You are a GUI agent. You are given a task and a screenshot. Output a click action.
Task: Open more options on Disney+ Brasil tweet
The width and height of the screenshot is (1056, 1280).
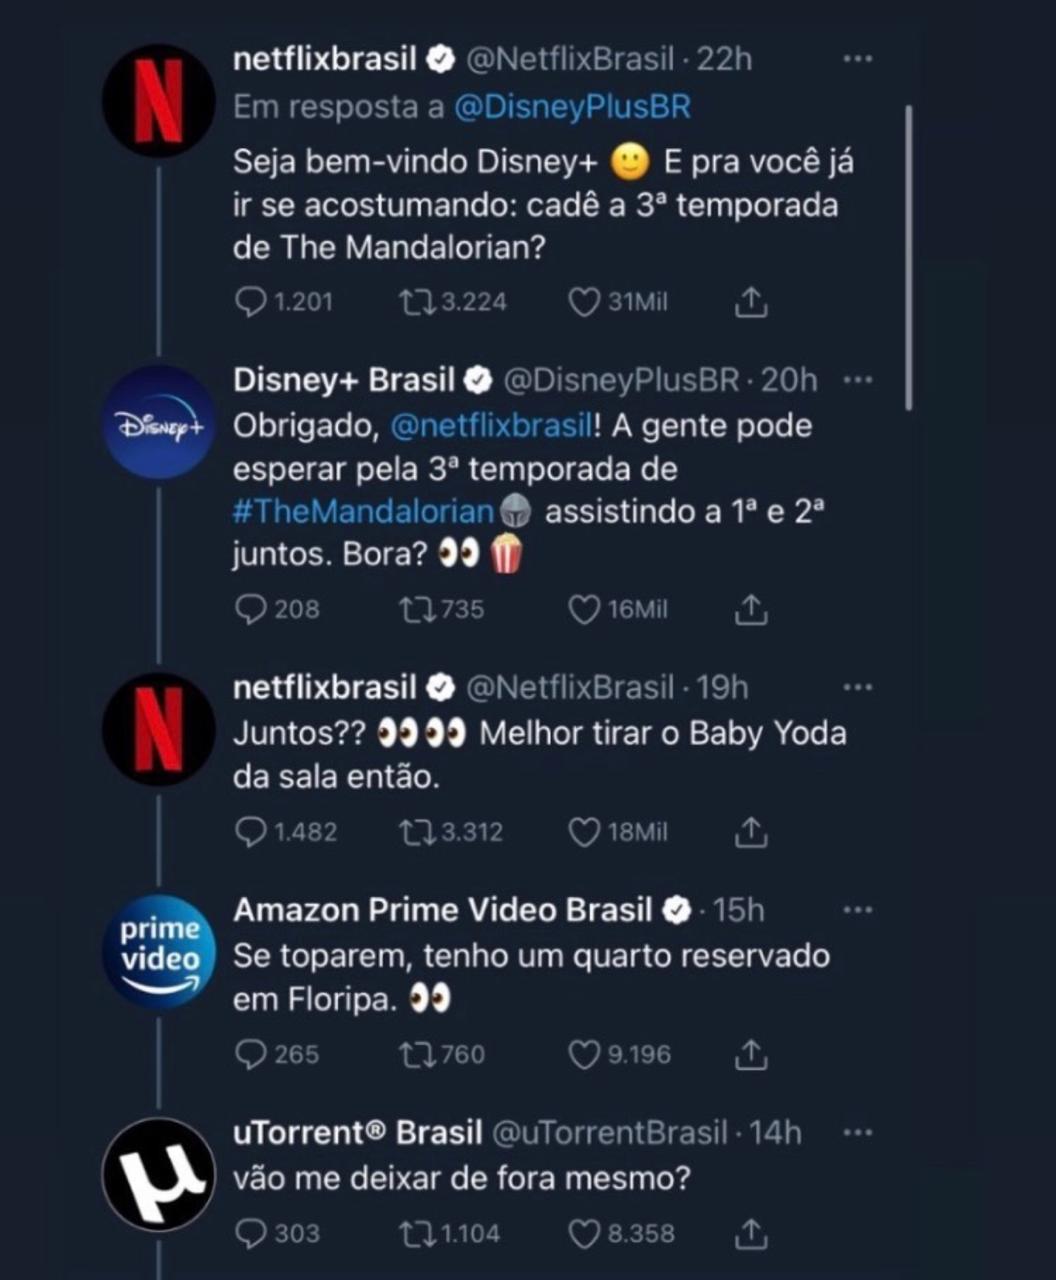click(857, 381)
